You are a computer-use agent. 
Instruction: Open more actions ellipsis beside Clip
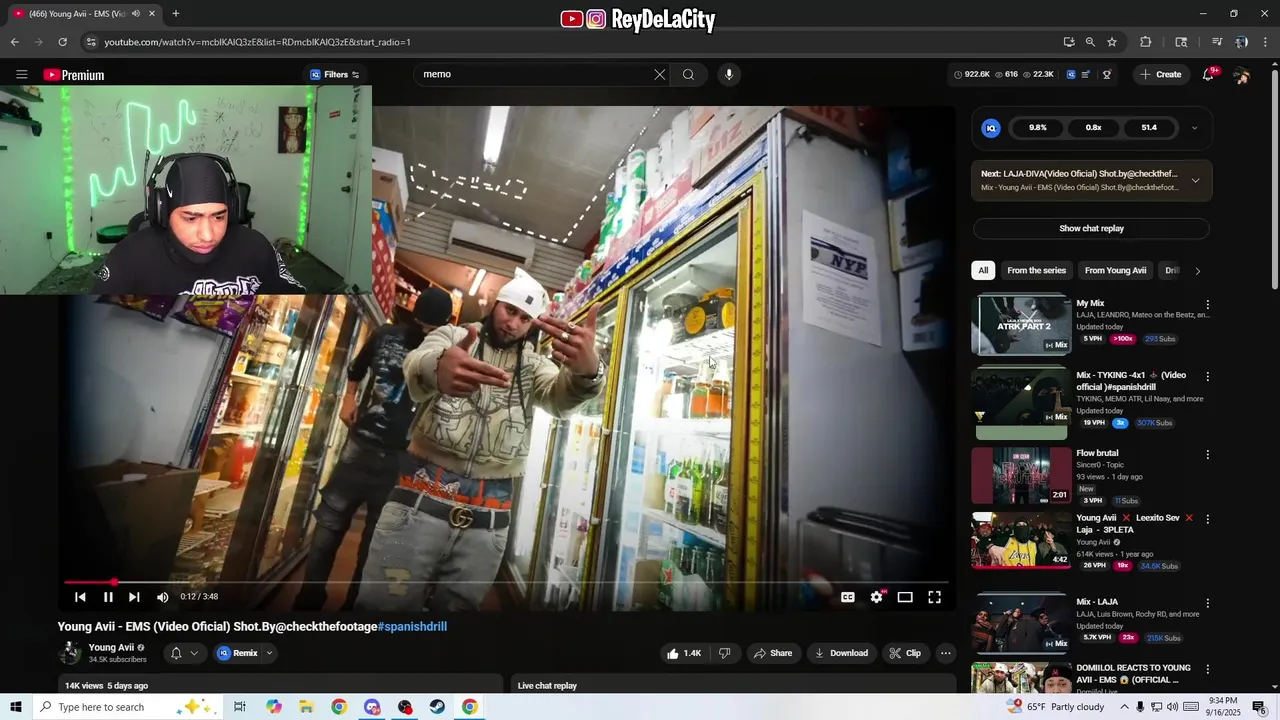pyautogui.click(x=945, y=653)
